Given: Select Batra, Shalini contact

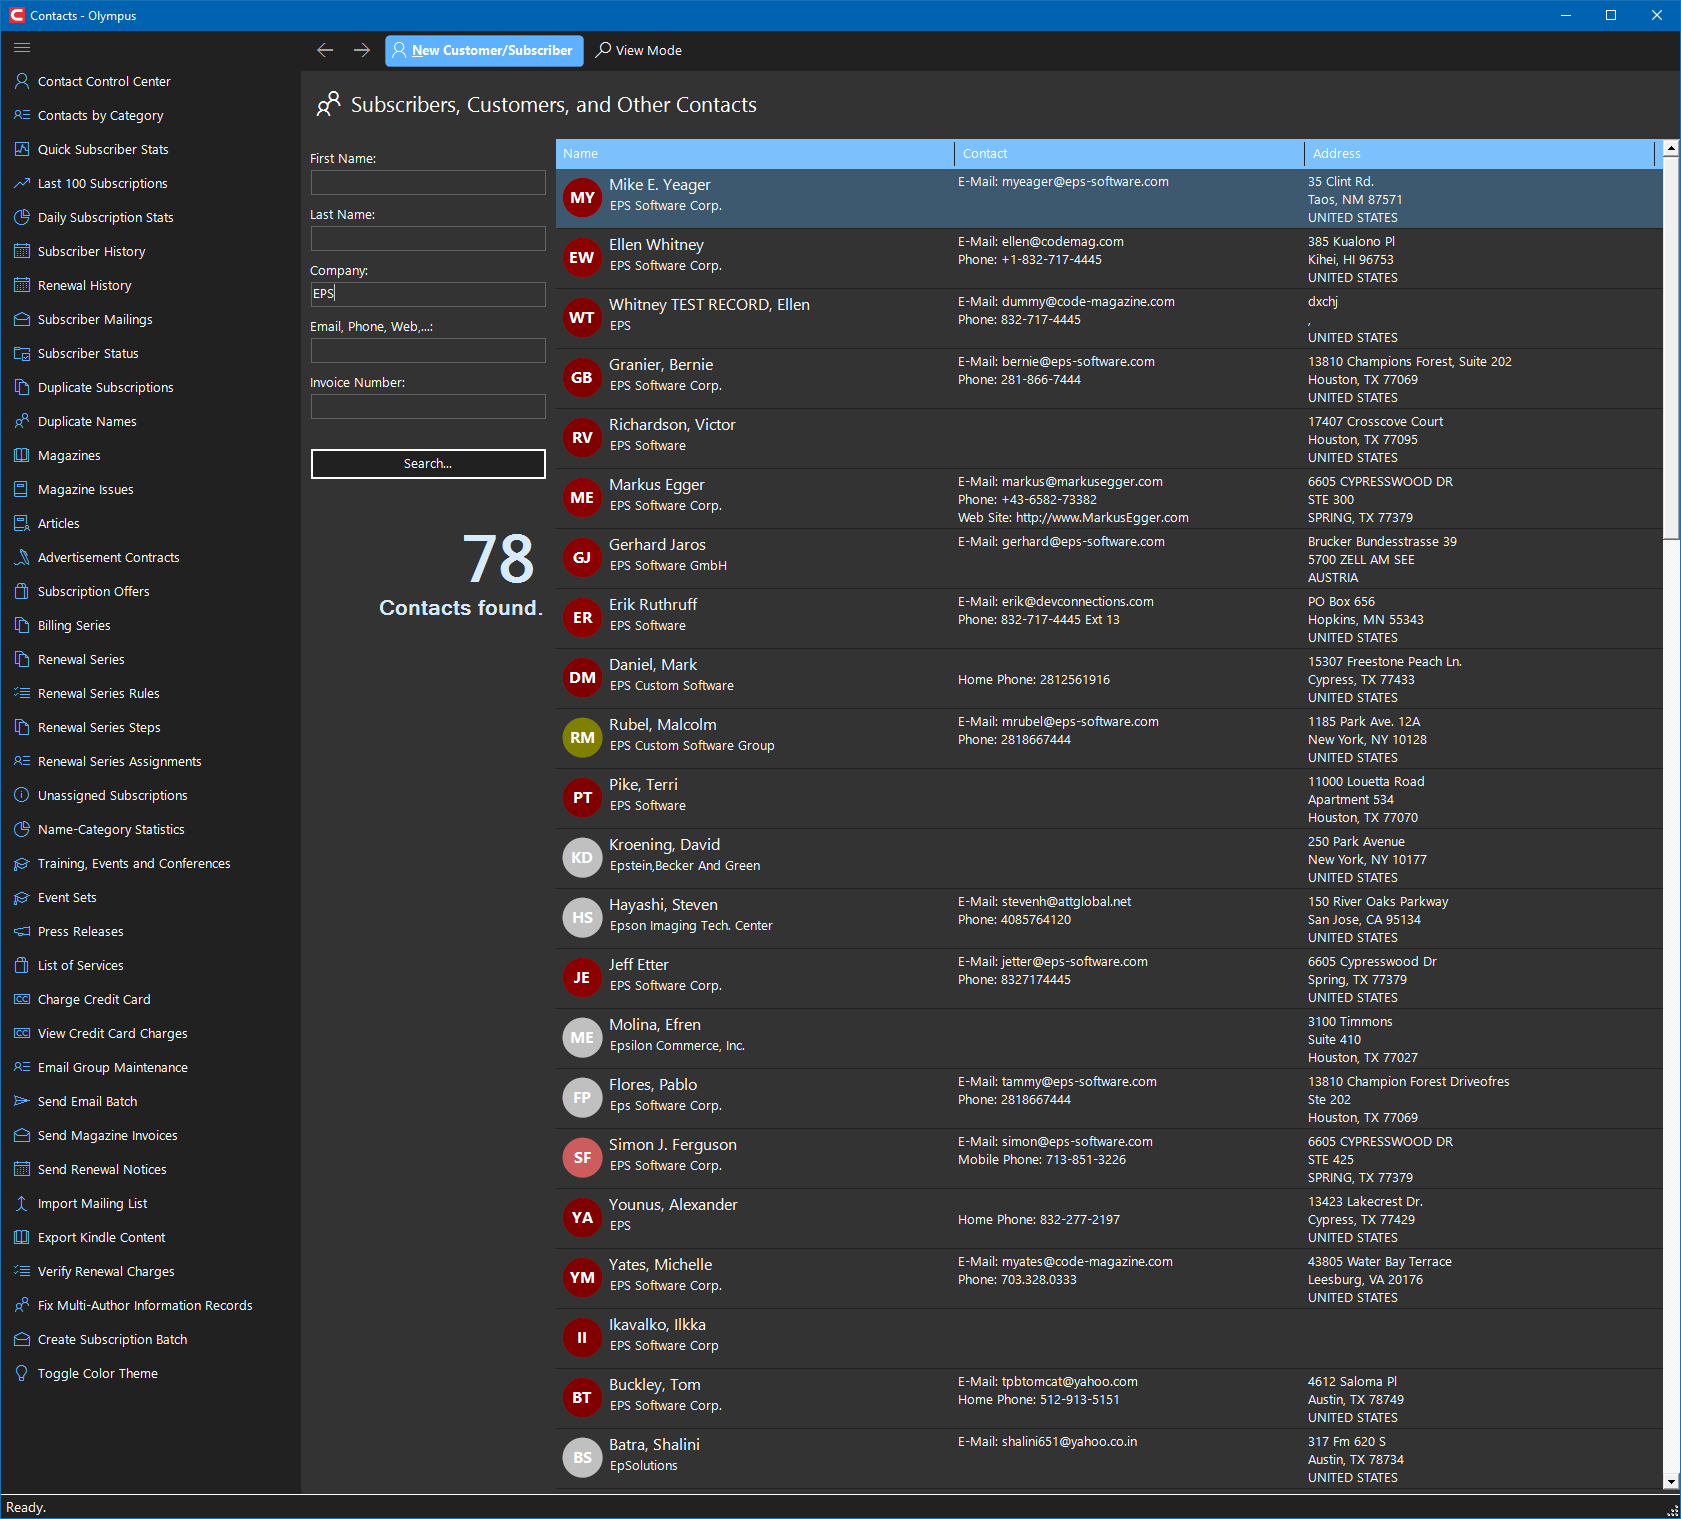Looking at the screenshot, I should pyautogui.click(x=1109, y=1459).
